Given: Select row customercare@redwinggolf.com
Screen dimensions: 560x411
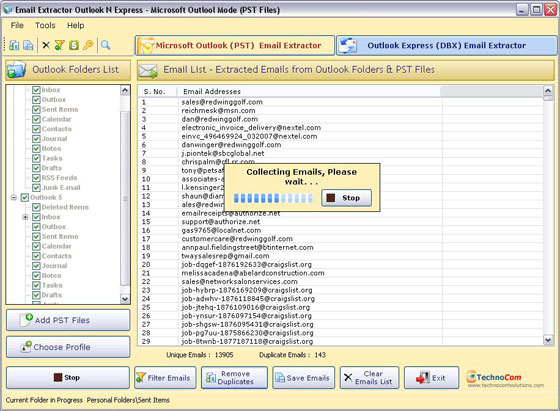Looking at the screenshot, I should click(341, 239).
